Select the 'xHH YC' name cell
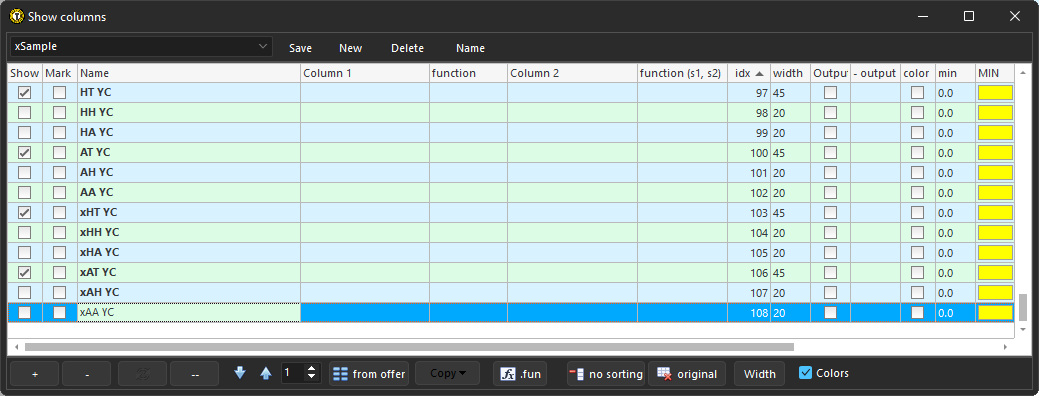 point(189,232)
